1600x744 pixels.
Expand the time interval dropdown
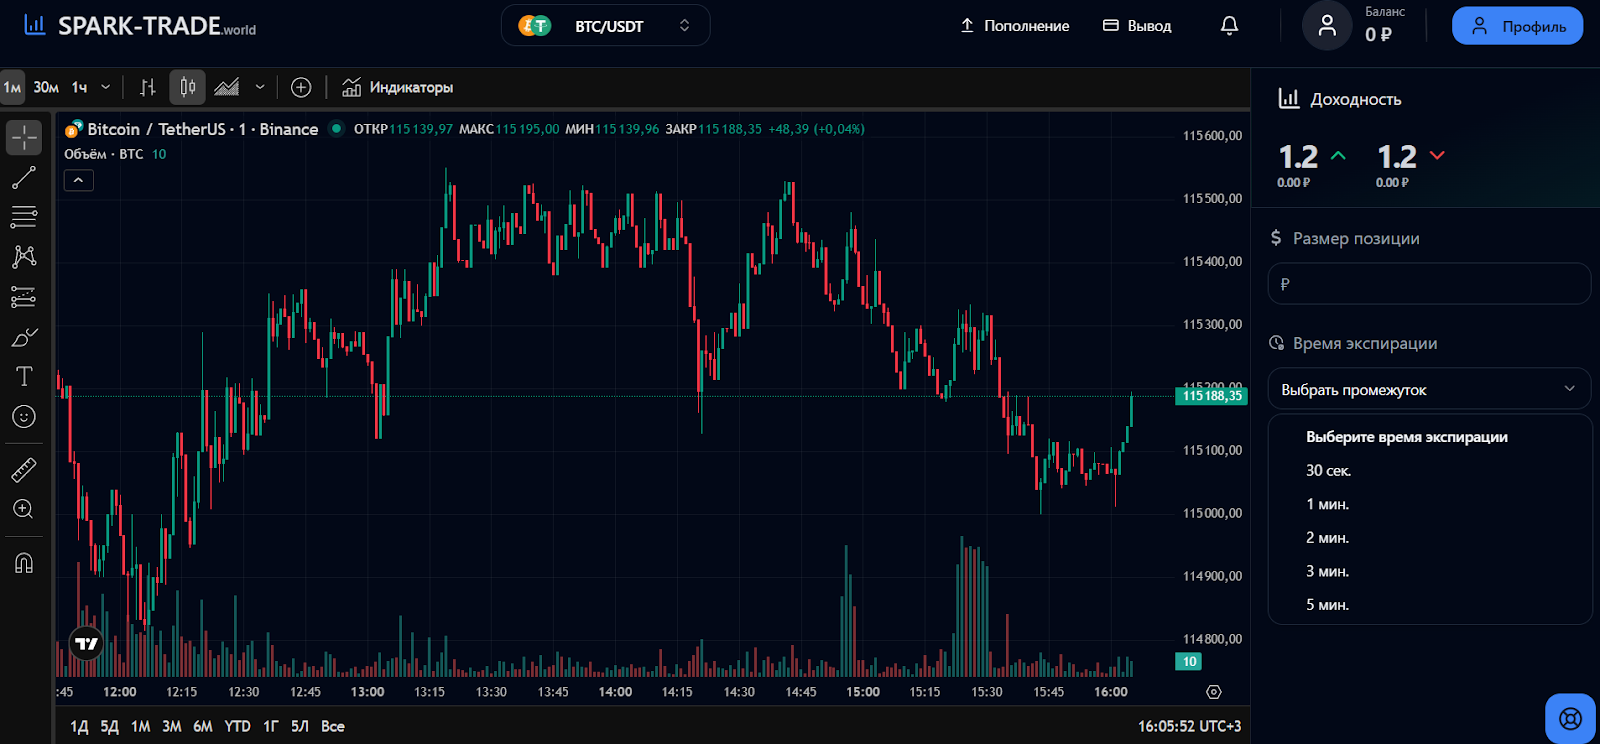pyautogui.click(x=106, y=88)
